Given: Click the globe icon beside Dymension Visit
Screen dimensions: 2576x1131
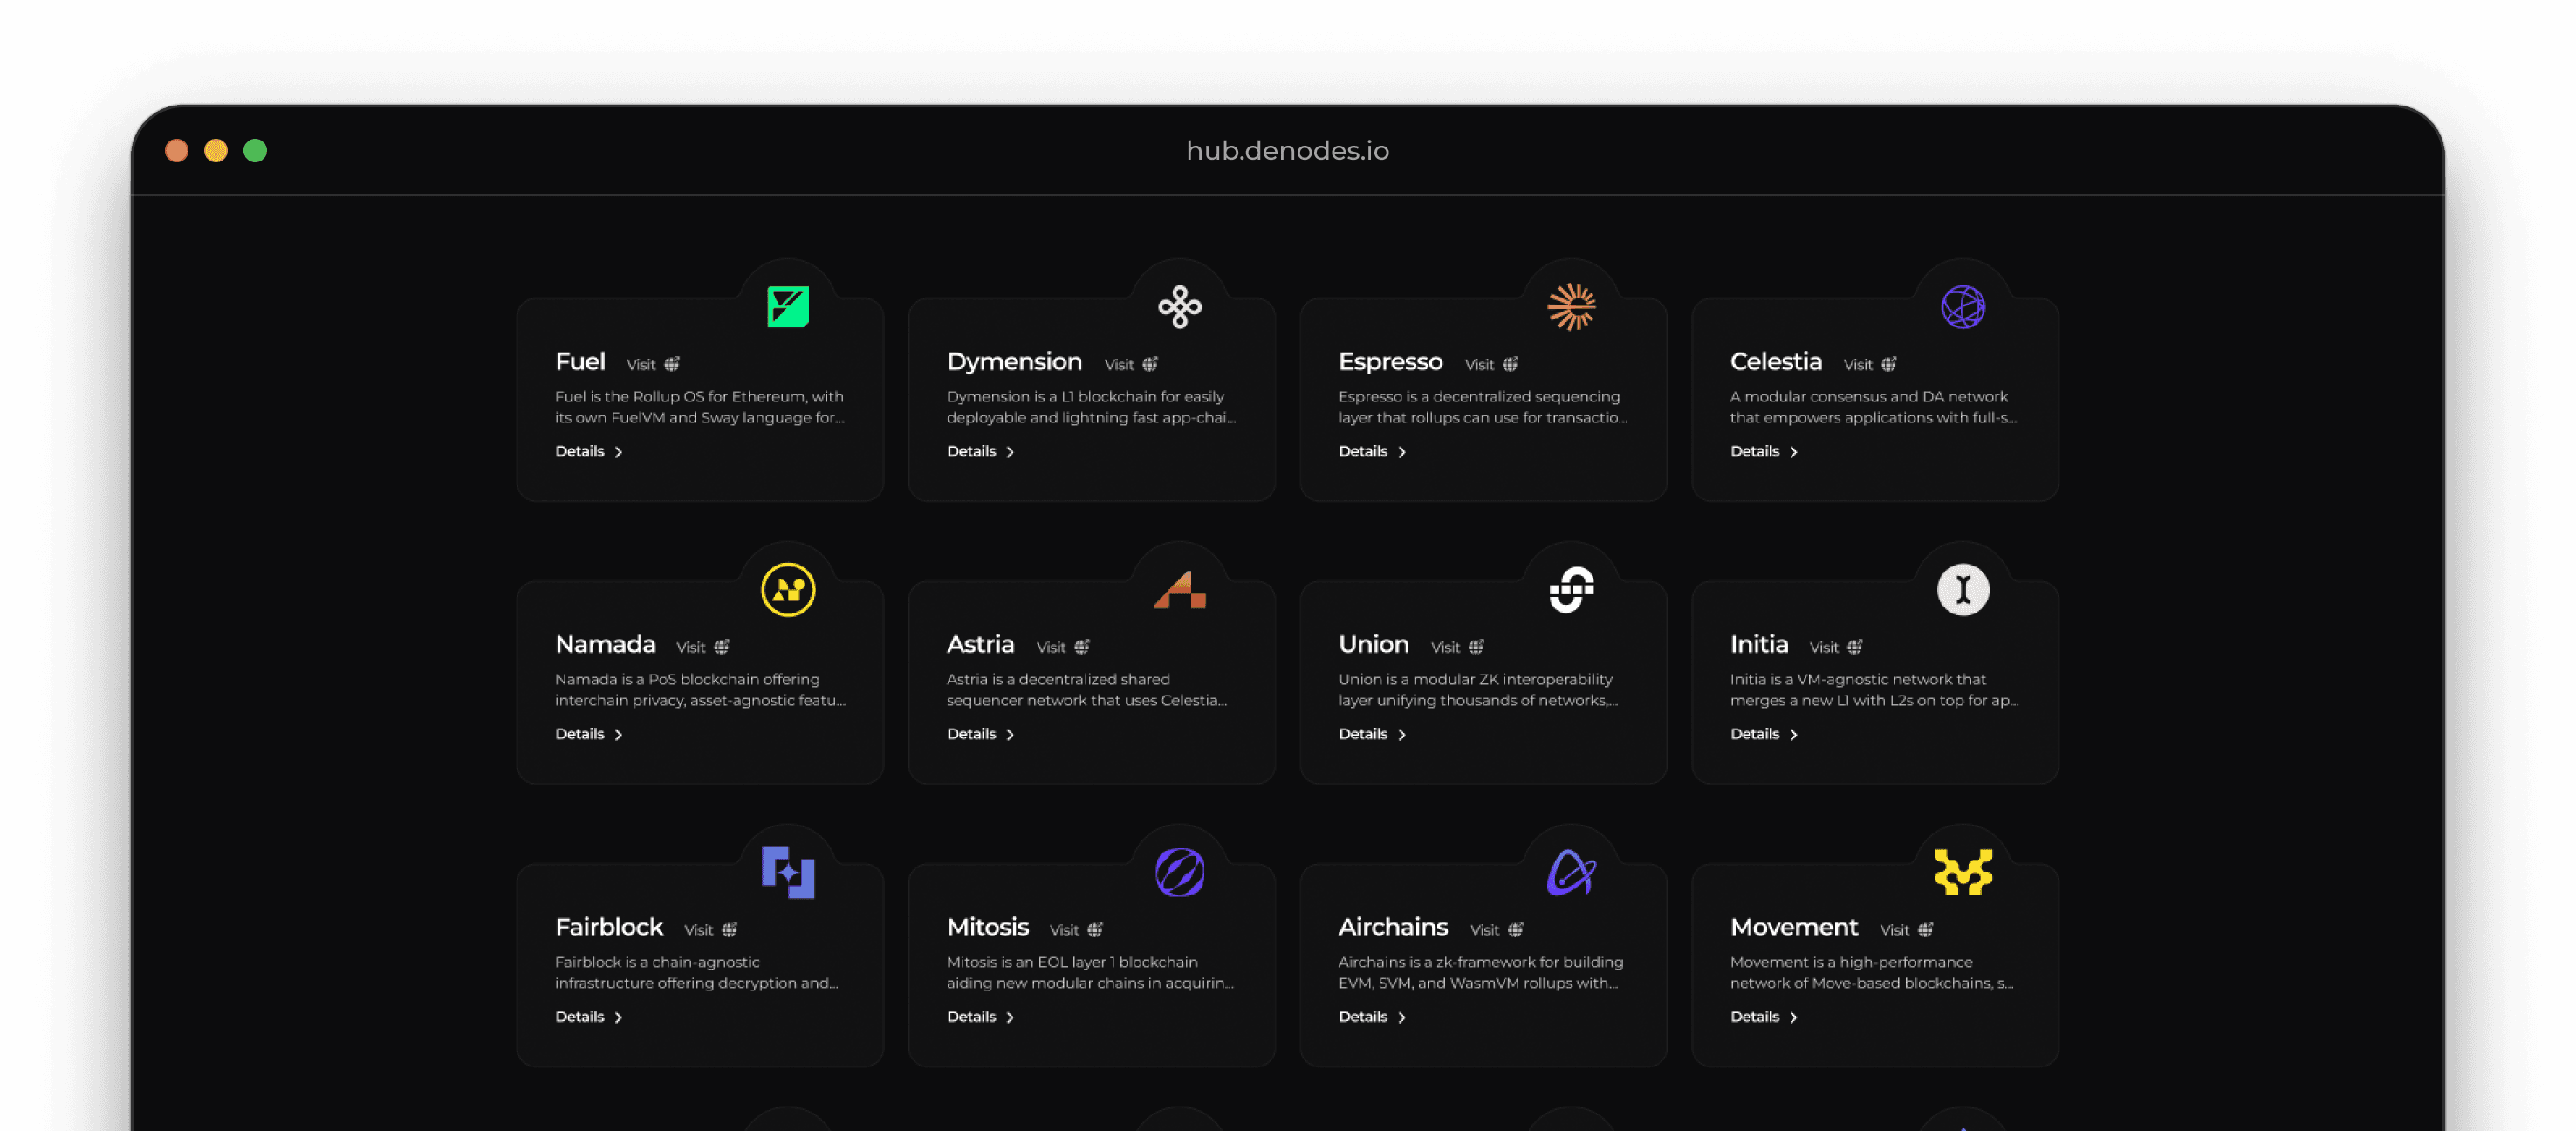Looking at the screenshot, I should click(x=1150, y=364).
